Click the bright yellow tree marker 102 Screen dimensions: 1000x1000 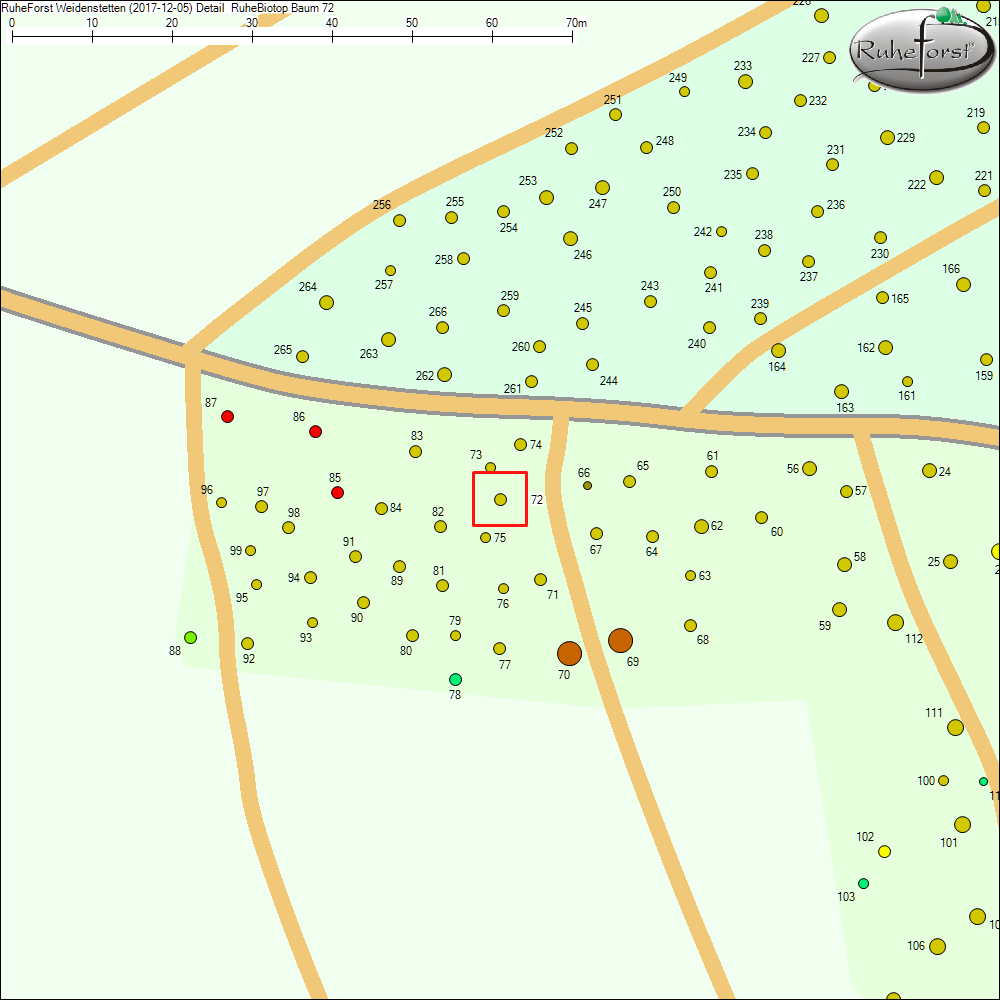click(884, 851)
